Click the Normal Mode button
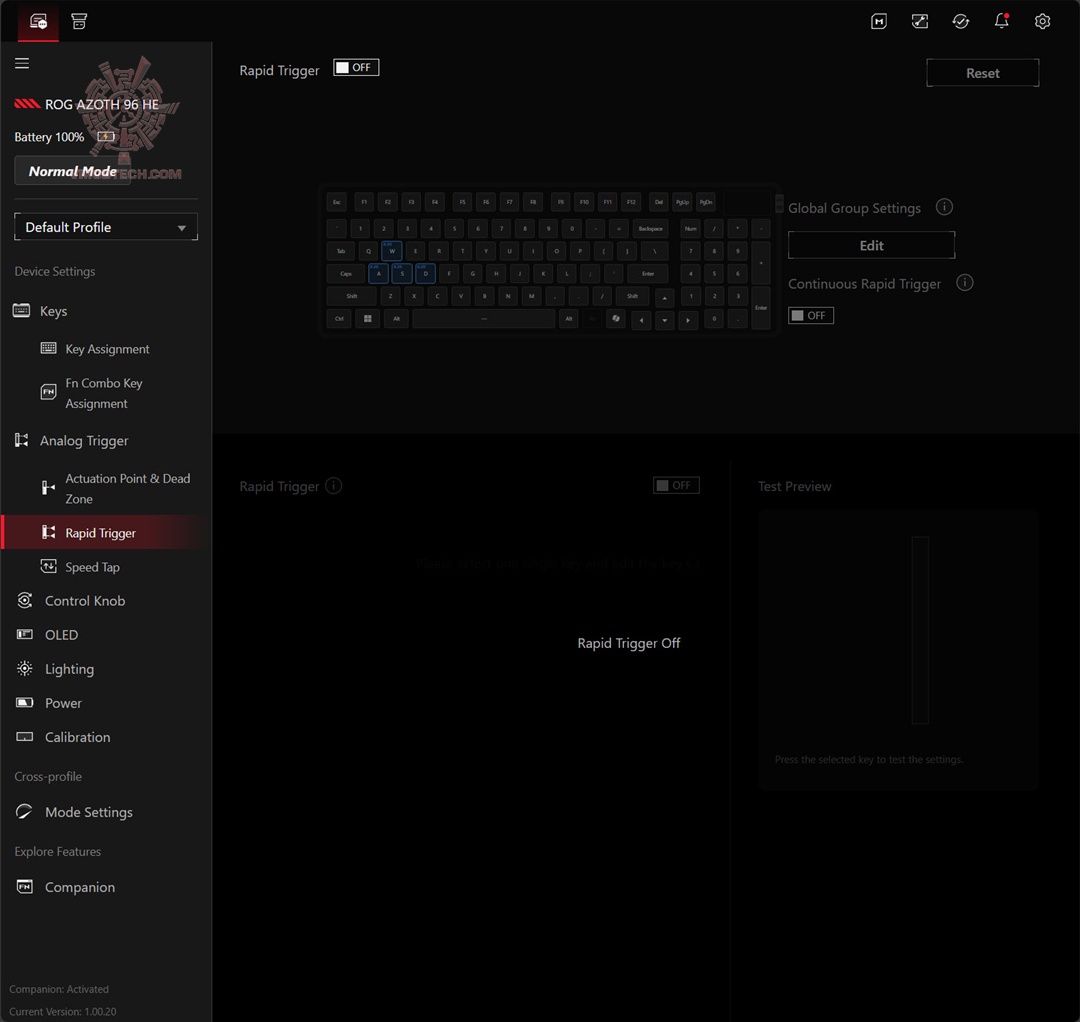The width and height of the screenshot is (1080, 1022). [x=72, y=171]
